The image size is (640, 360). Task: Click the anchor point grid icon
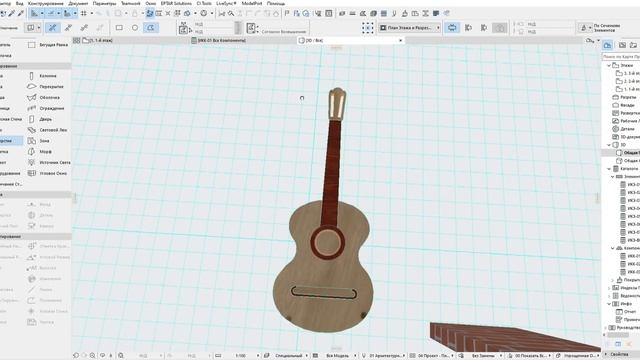tap(368, 28)
